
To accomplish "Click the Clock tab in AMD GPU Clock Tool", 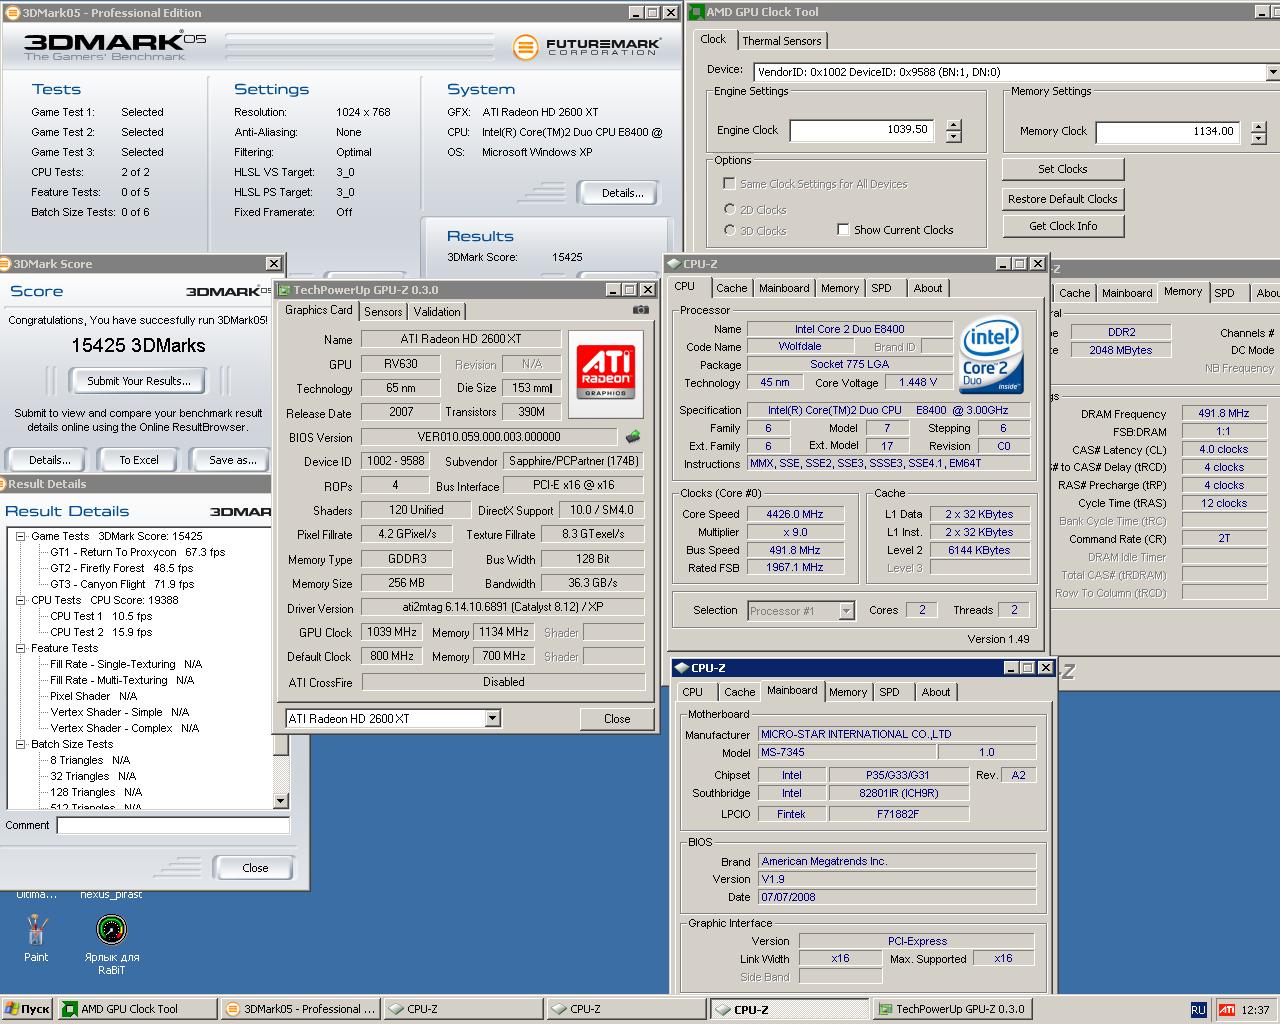I will point(713,39).
